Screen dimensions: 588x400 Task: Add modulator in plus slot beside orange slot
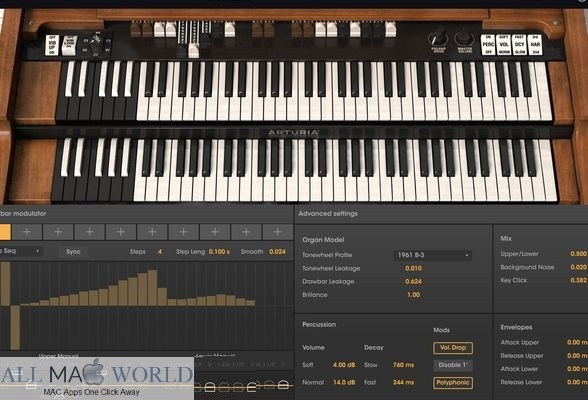pos(27,232)
